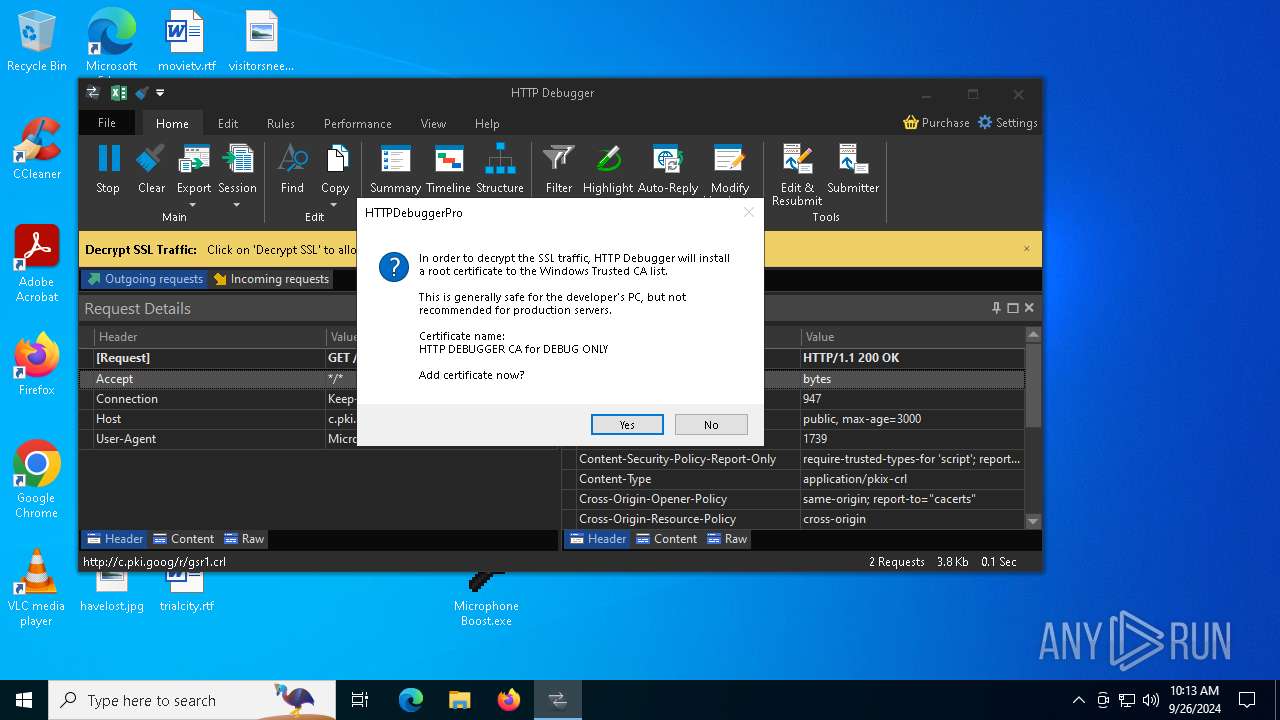This screenshot has width=1280, height=720.
Task: Click the HTTP Debugger app icon in title bar
Action: click(93, 93)
